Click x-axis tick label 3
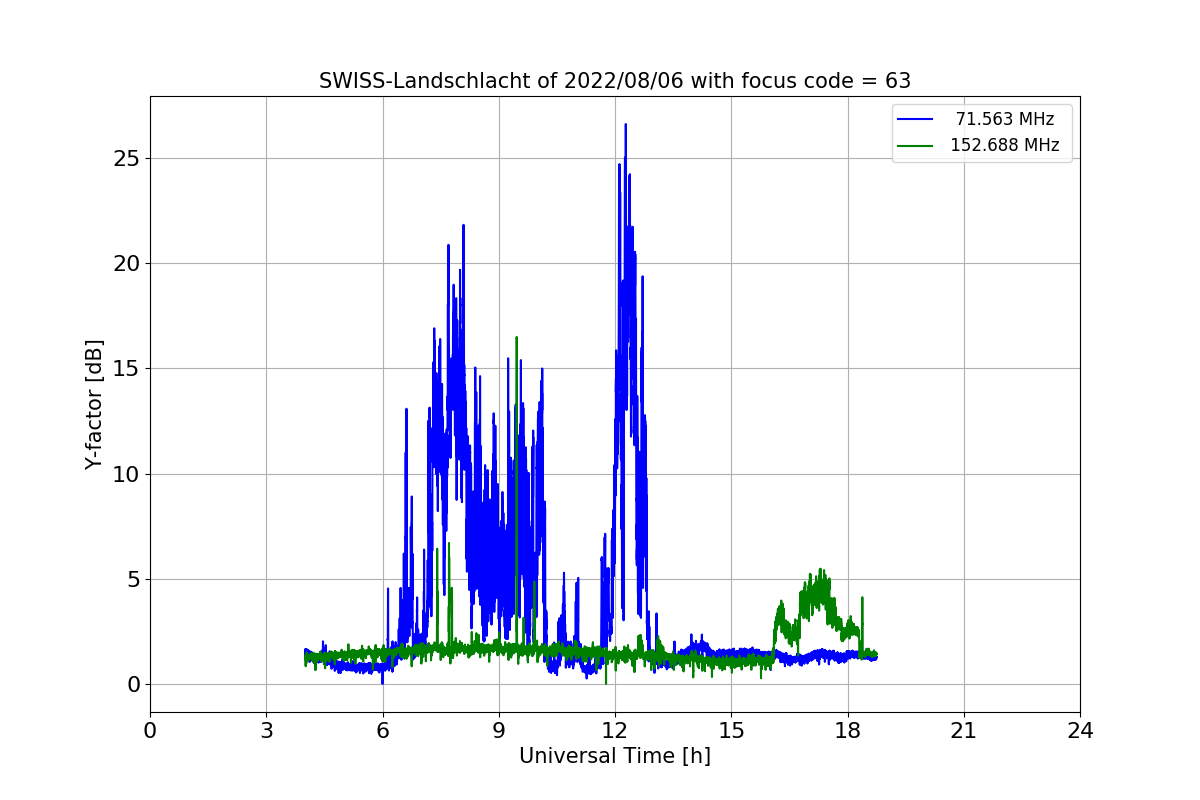Screen dimensions: 1200x800 (x=266, y=731)
